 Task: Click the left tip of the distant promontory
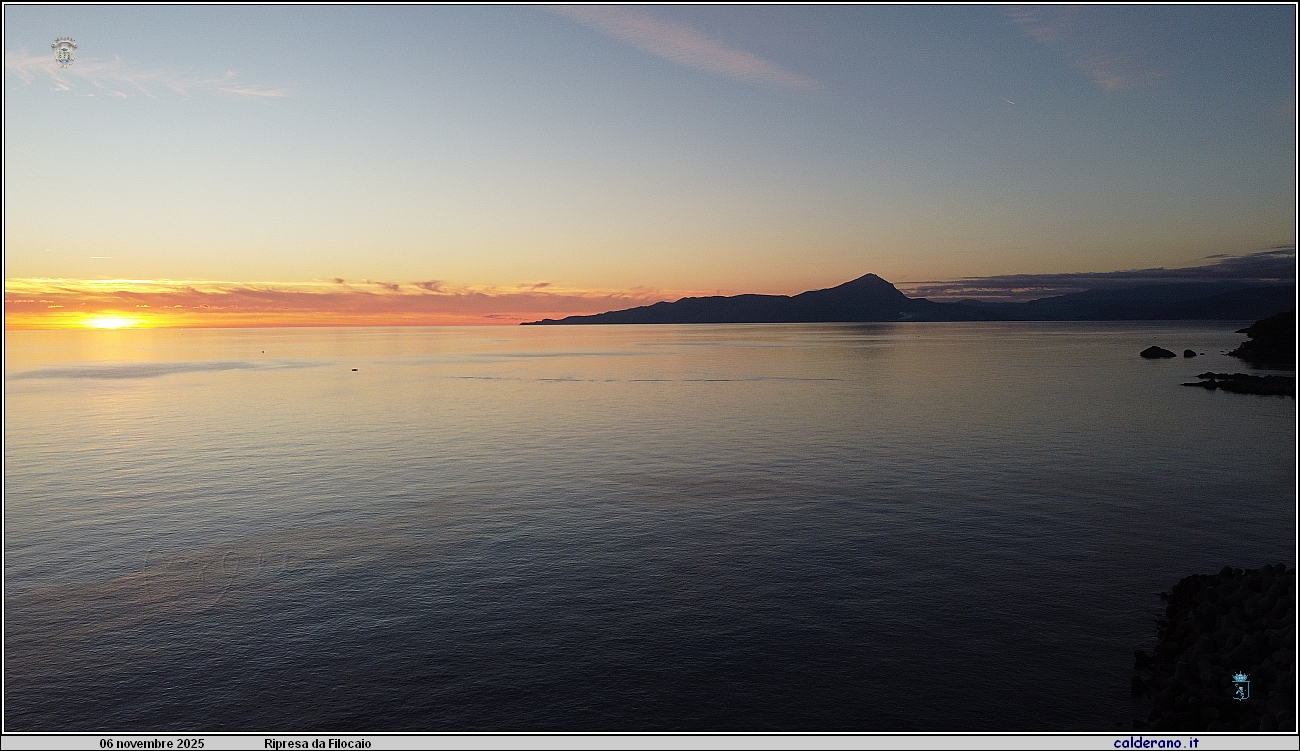[x=528, y=322]
